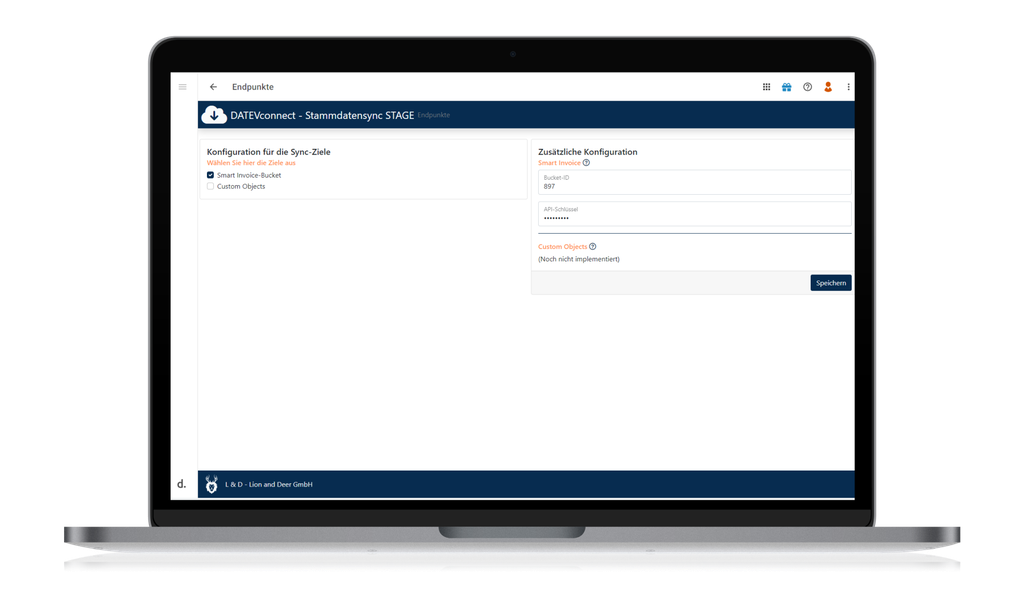1024x589 pixels.
Task: Open the help question mark in top bar
Action: pyautogui.click(x=808, y=87)
